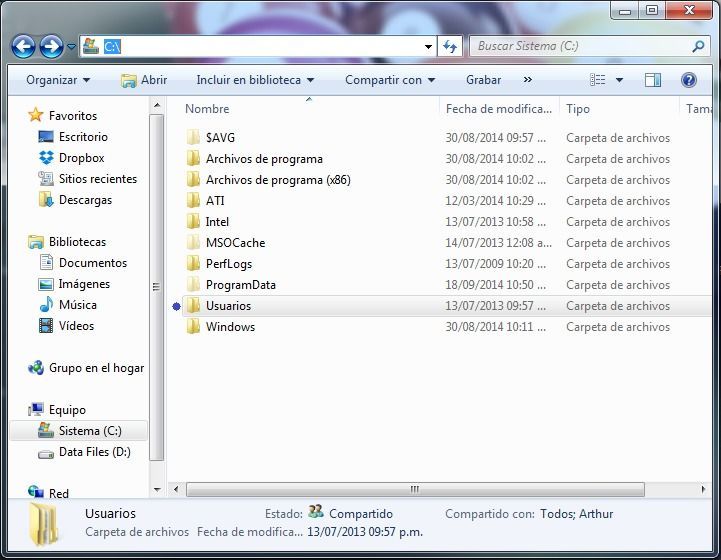Click the change view icon
The width and height of the screenshot is (721, 560).
tap(598, 80)
